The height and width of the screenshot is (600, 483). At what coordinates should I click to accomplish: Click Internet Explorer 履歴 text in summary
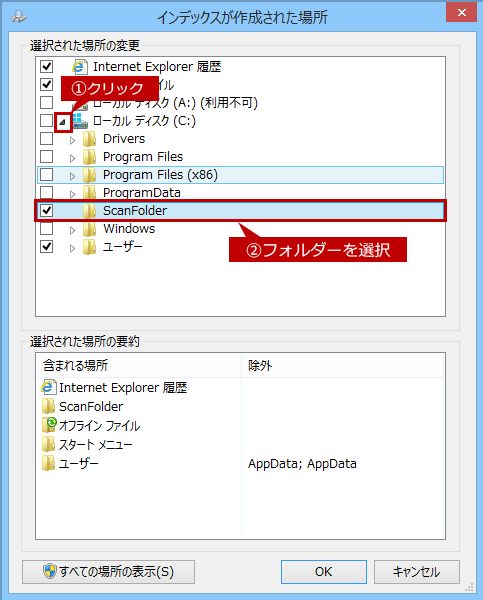[123, 387]
